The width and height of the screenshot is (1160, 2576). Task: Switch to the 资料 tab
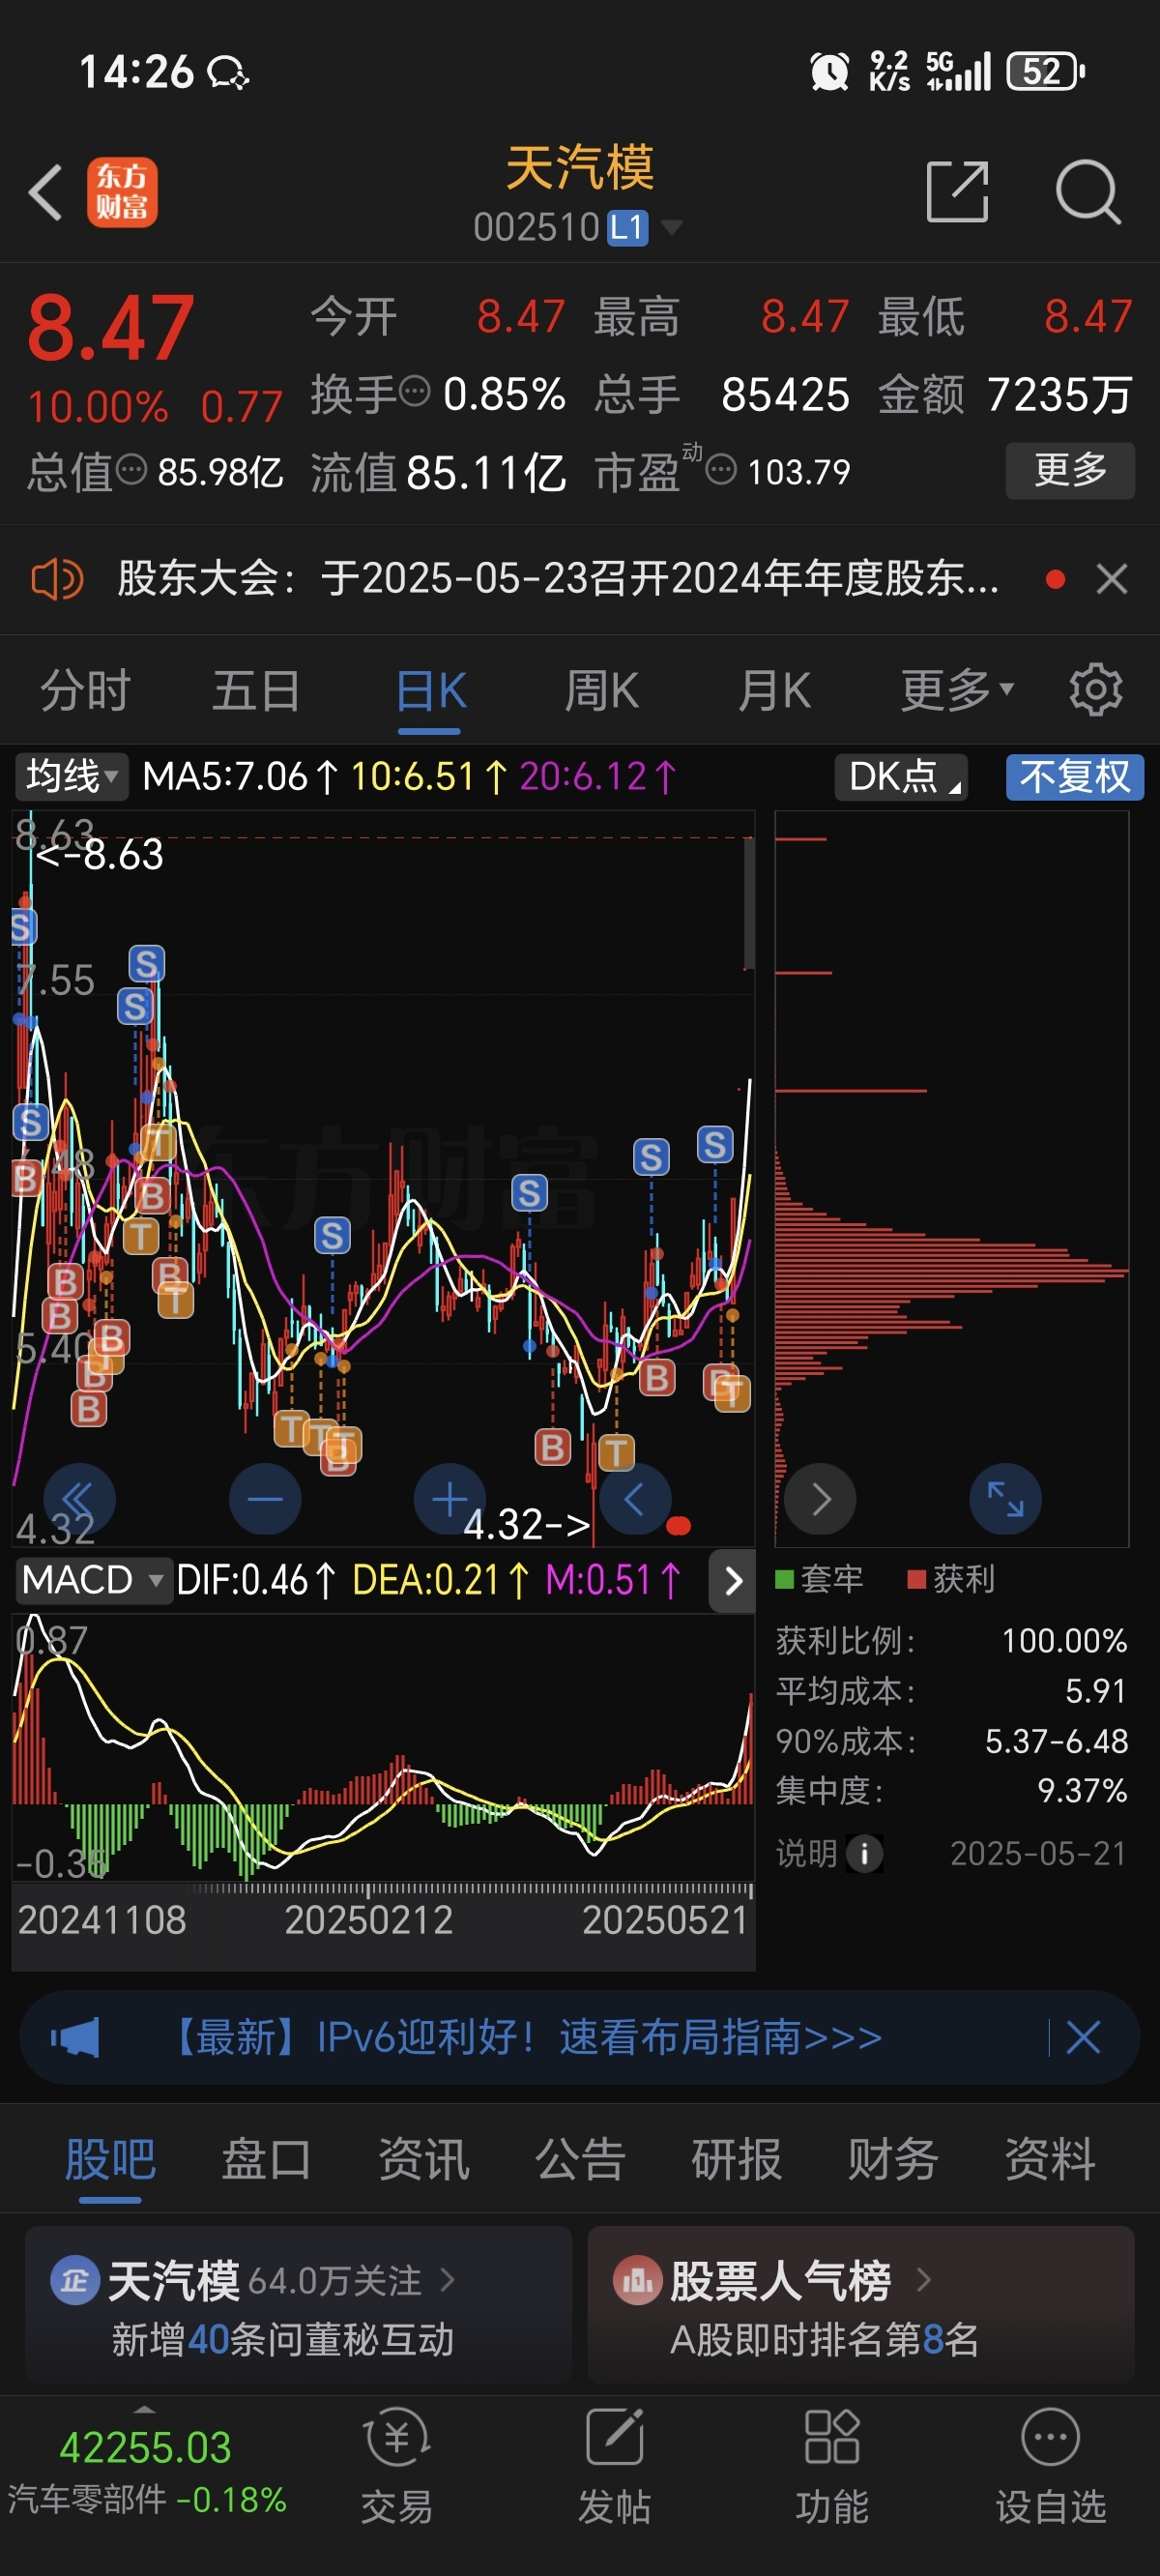pyautogui.click(x=1050, y=2159)
